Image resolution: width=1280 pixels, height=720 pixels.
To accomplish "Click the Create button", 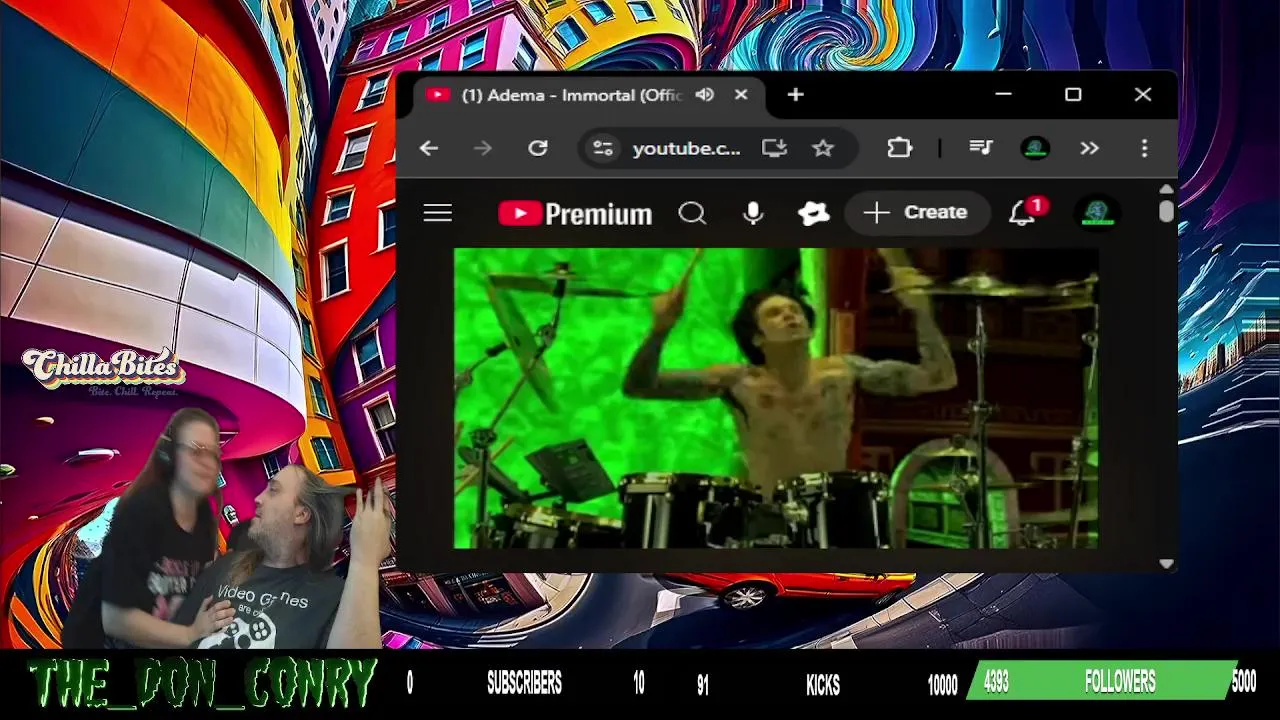I will (917, 212).
